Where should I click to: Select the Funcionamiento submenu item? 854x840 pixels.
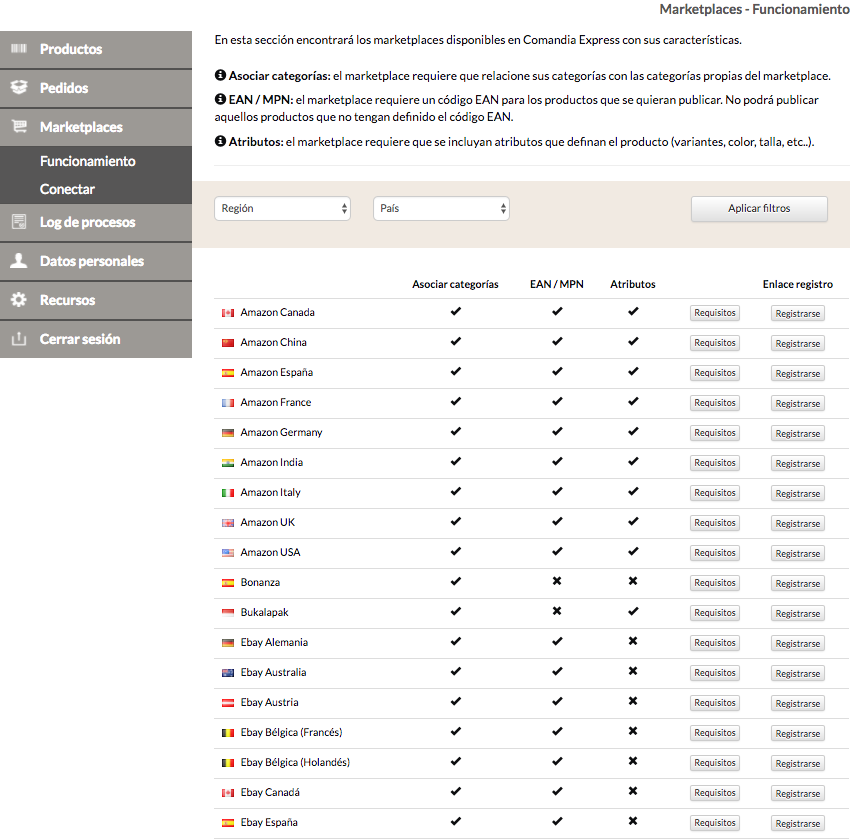[88, 161]
